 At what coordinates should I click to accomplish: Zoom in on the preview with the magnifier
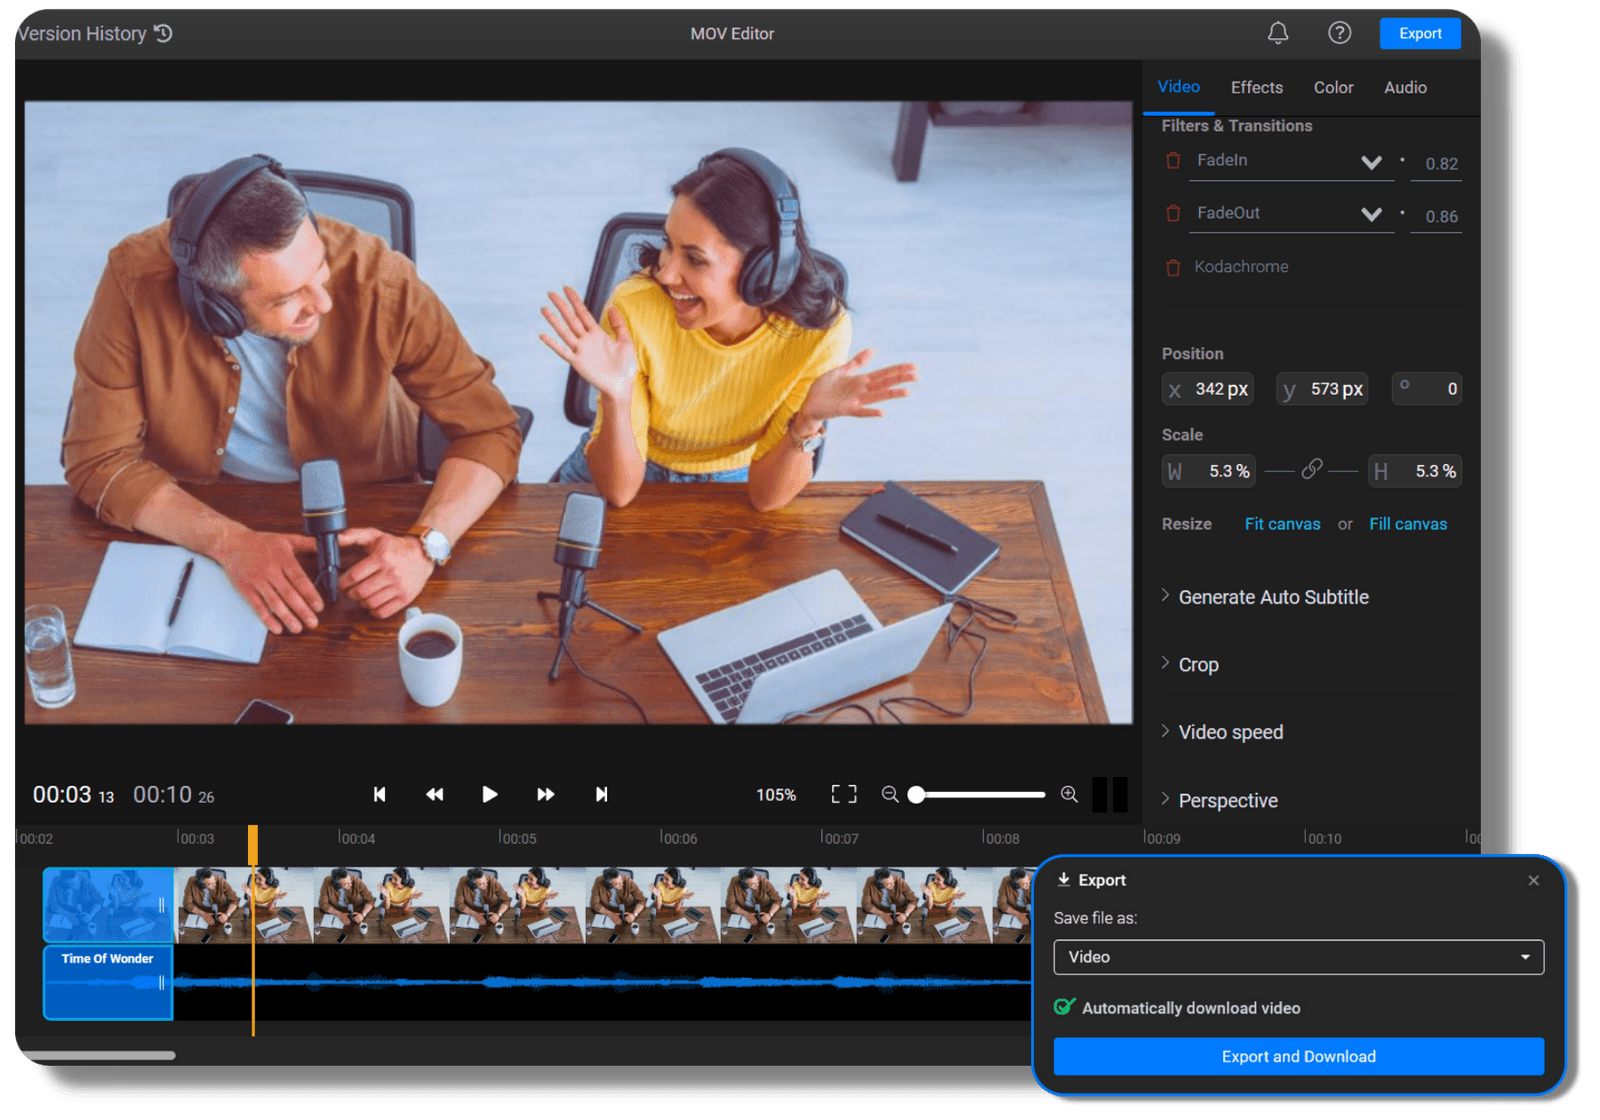point(1068,794)
